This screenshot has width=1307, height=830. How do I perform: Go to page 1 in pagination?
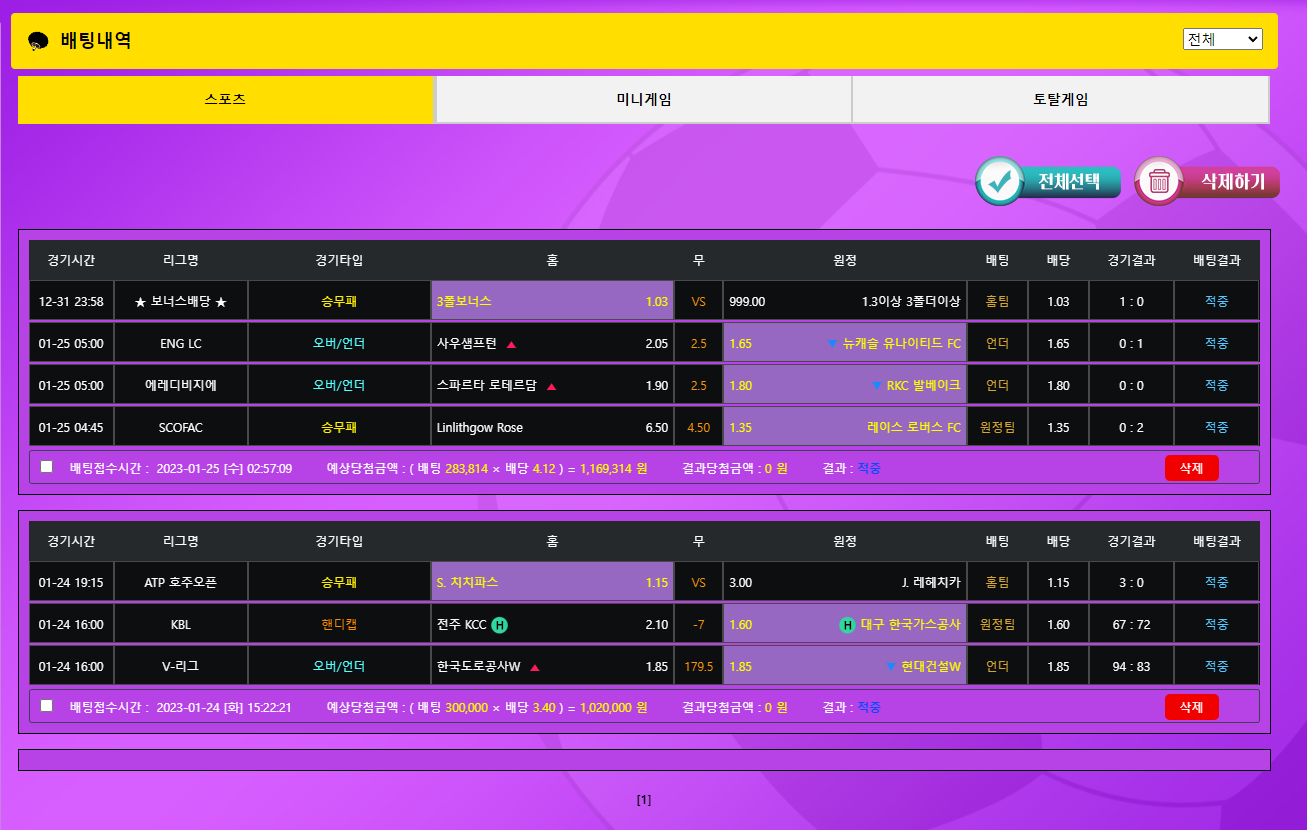pyautogui.click(x=644, y=800)
